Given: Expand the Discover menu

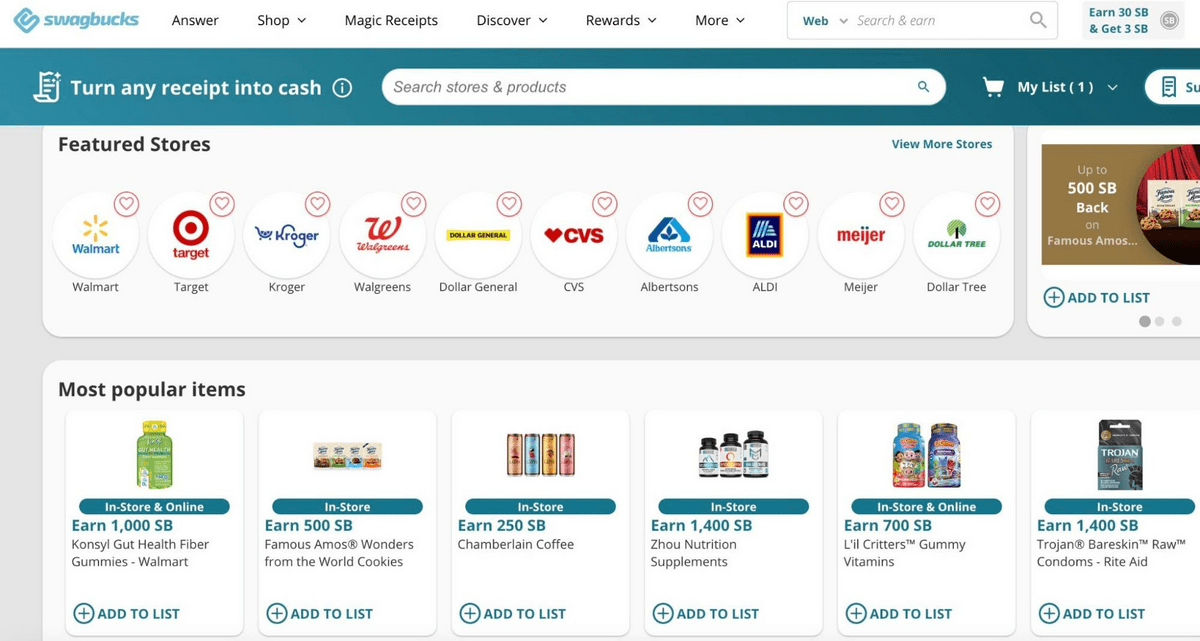Looking at the screenshot, I should click(512, 20).
